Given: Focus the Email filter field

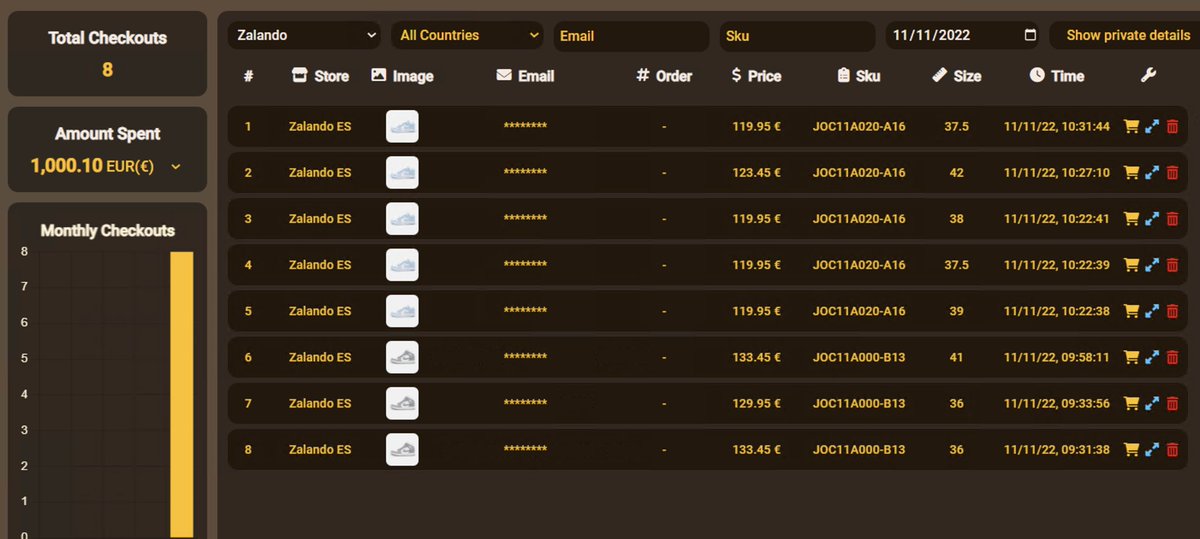Looking at the screenshot, I should coord(631,36).
